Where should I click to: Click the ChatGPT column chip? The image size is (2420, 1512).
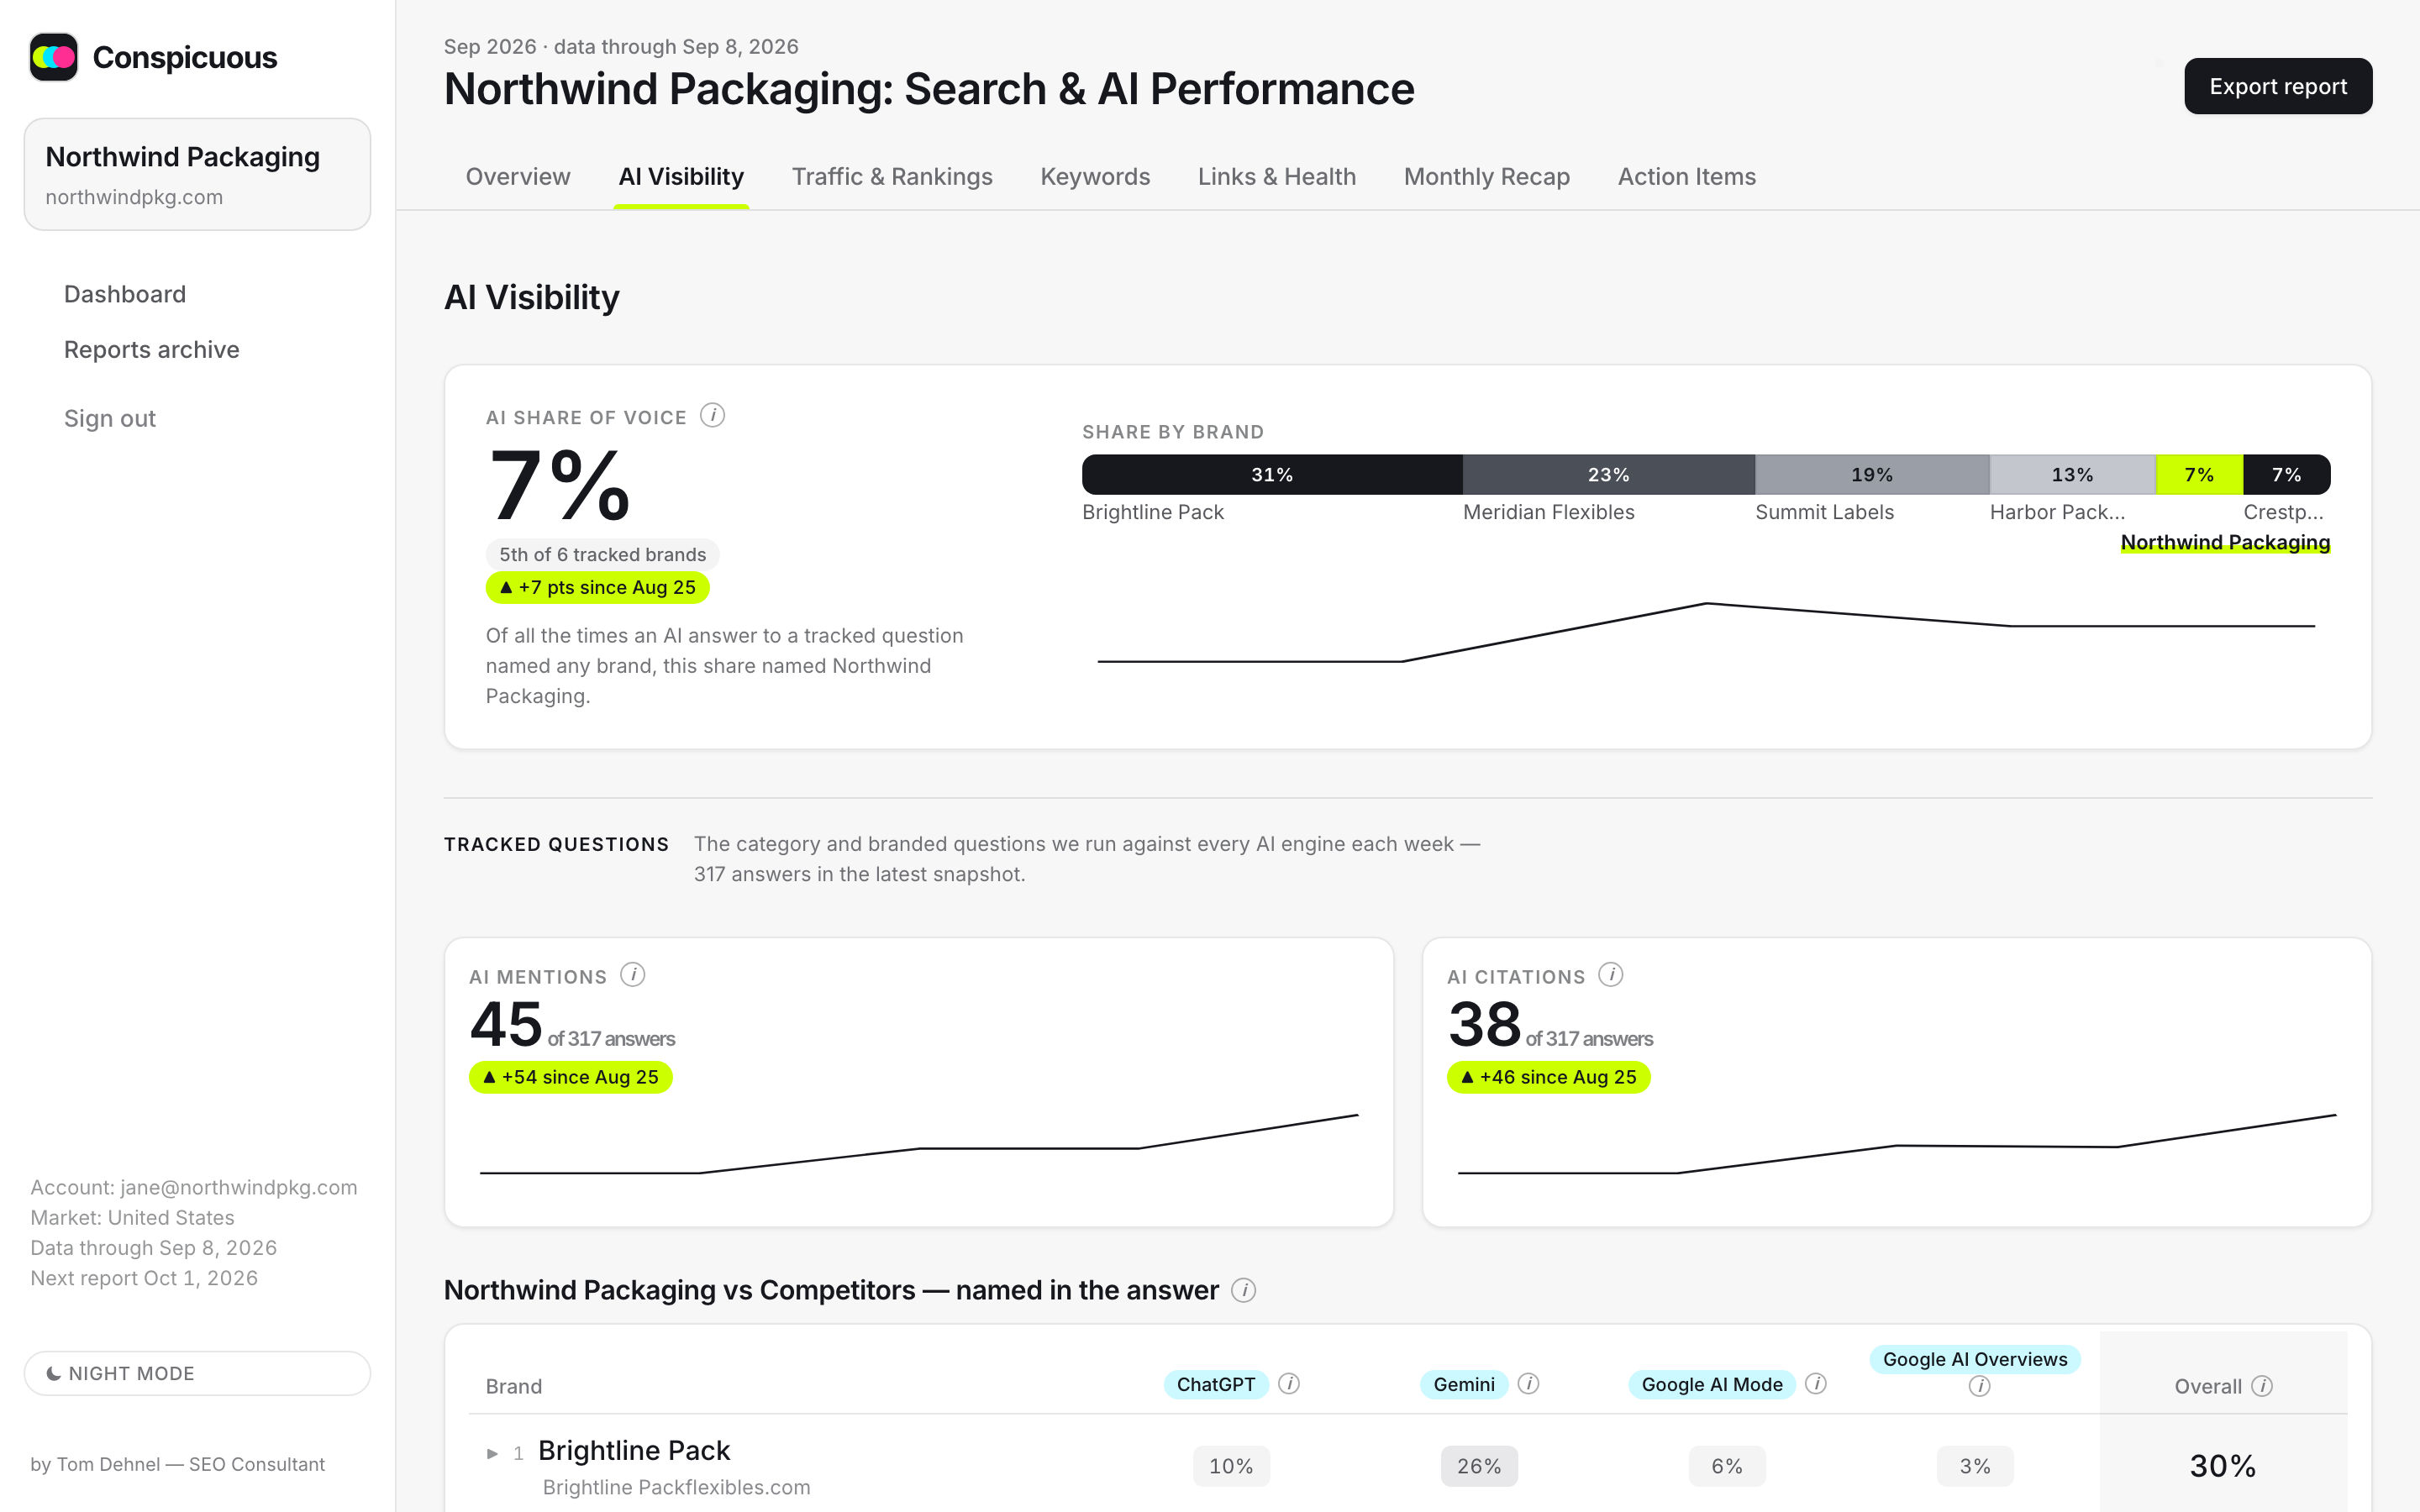pos(1216,1384)
